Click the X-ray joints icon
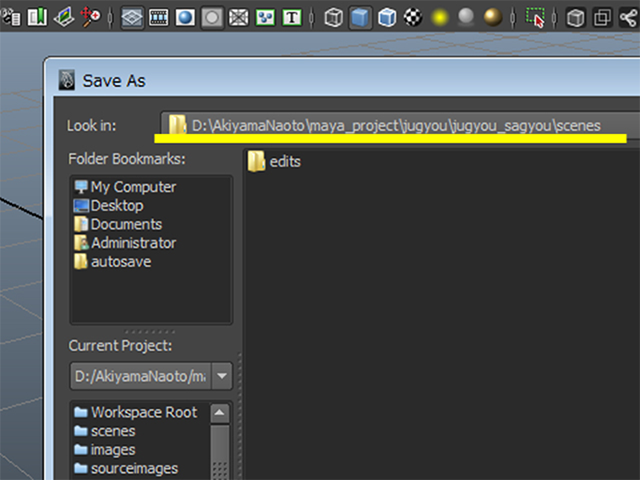640x480 pixels. (629, 17)
